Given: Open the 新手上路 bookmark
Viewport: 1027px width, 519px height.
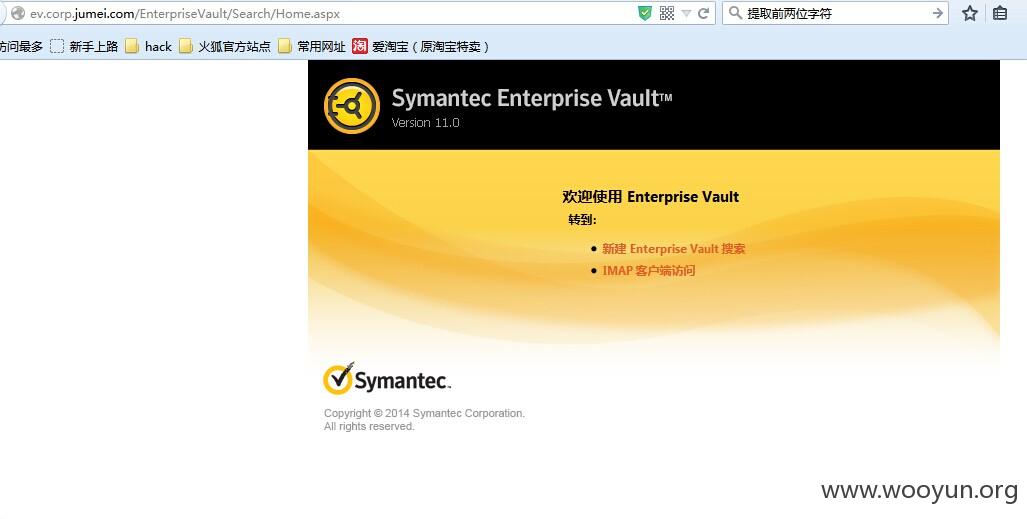Looking at the screenshot, I should coord(84,47).
